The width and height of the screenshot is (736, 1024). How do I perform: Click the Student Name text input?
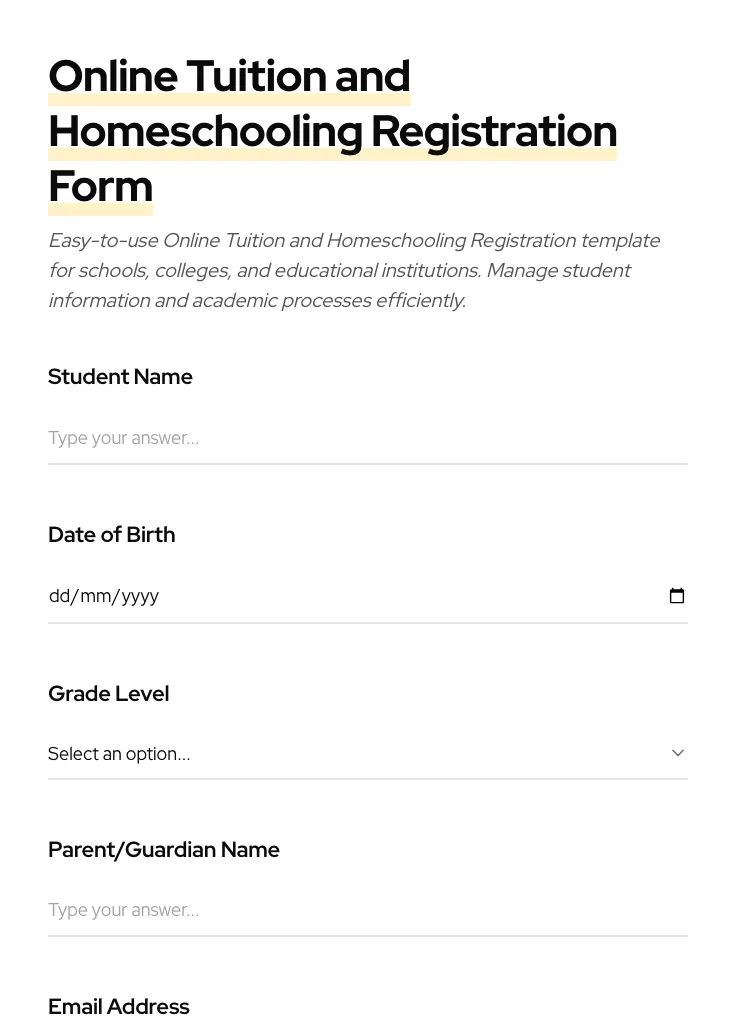pyautogui.click(x=368, y=438)
